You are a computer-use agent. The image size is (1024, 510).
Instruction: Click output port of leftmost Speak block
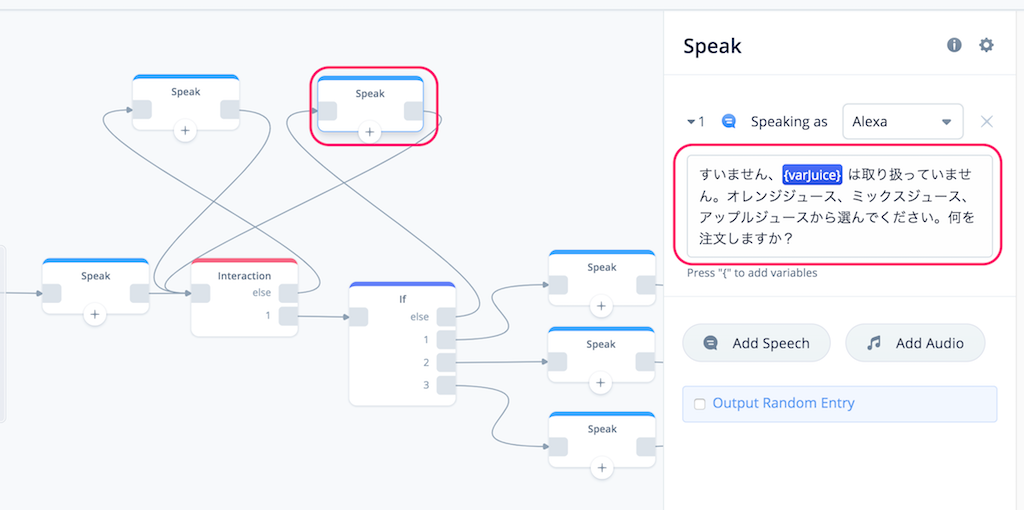tap(140, 293)
